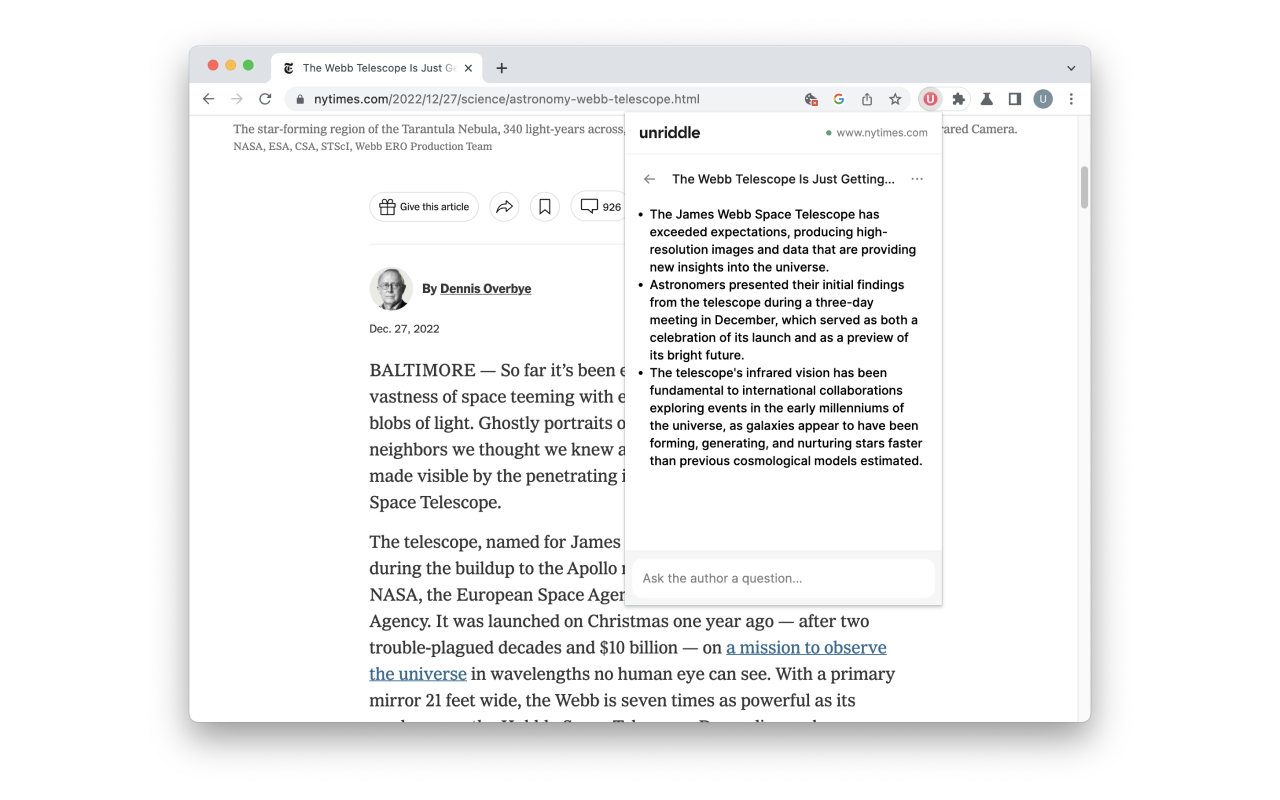The width and height of the screenshot is (1280, 800).
Task: Open a new tab with plus button
Action: point(502,68)
